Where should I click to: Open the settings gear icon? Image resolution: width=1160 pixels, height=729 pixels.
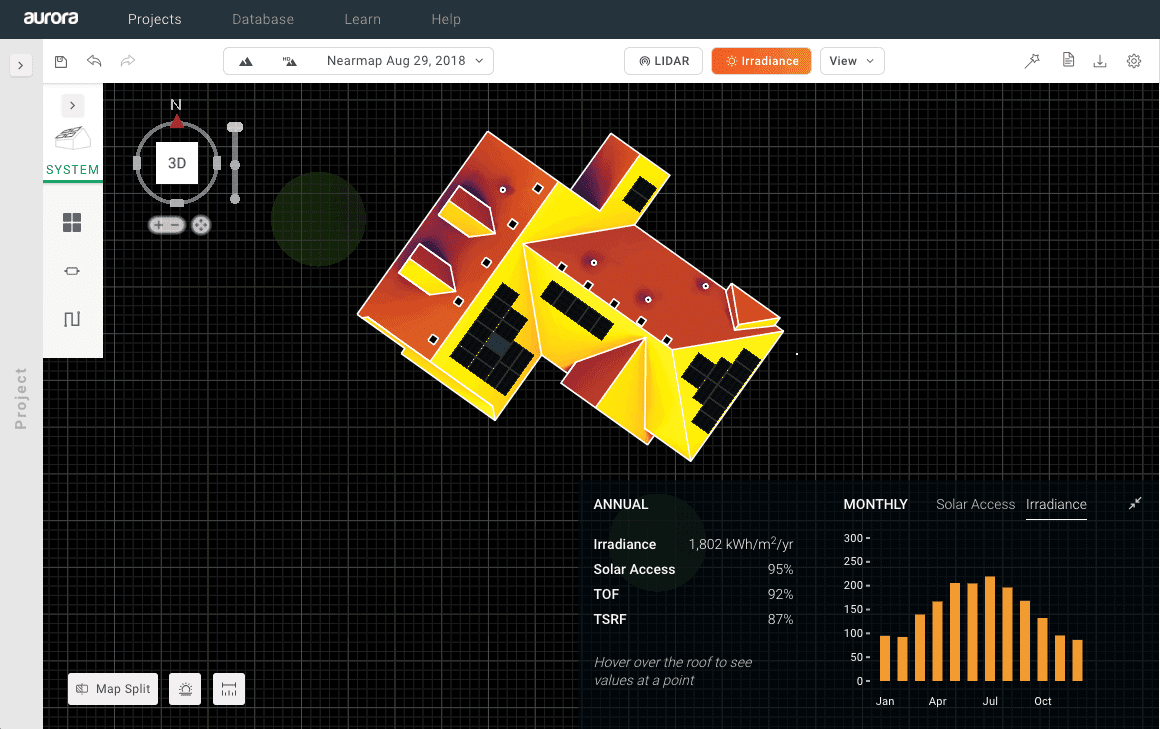[1134, 61]
